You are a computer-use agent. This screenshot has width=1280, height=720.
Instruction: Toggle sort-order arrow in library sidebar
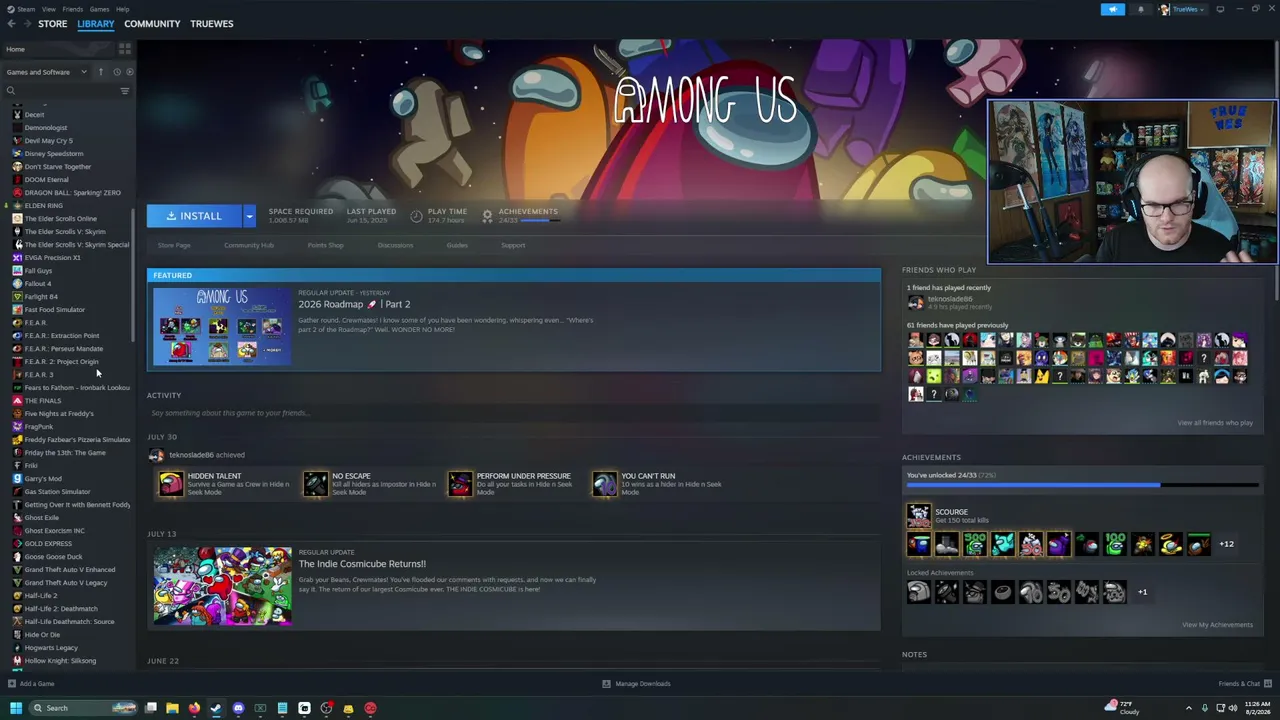[100, 72]
